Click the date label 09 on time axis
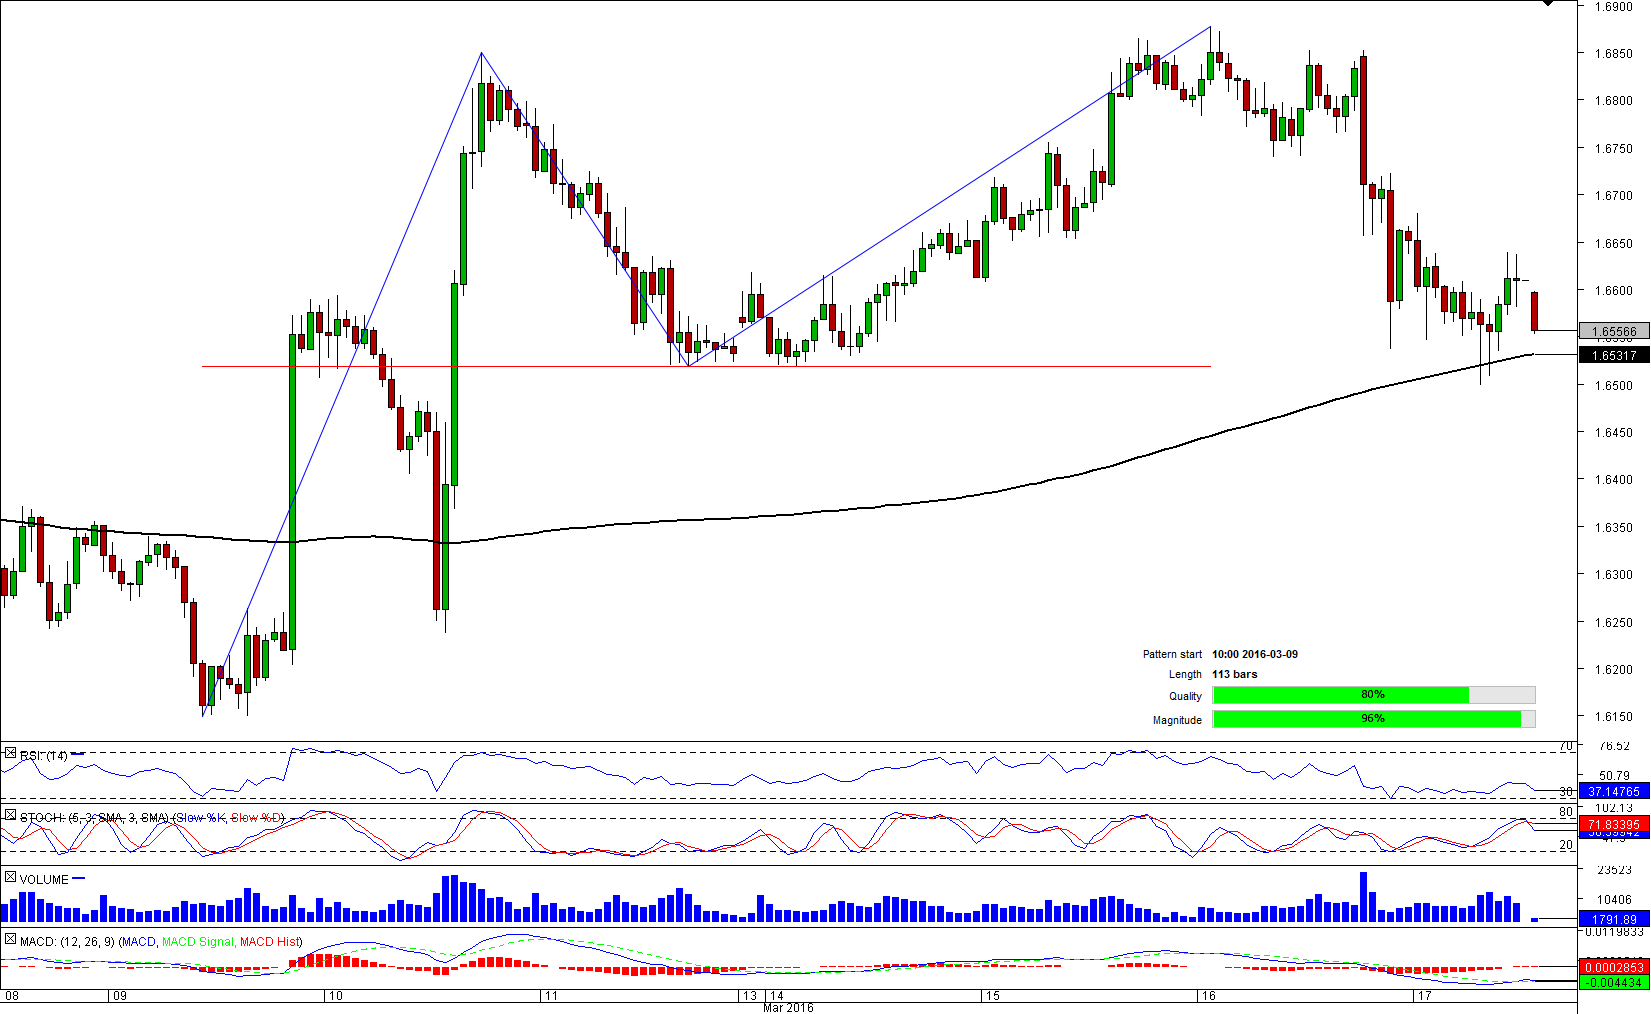 (119, 996)
